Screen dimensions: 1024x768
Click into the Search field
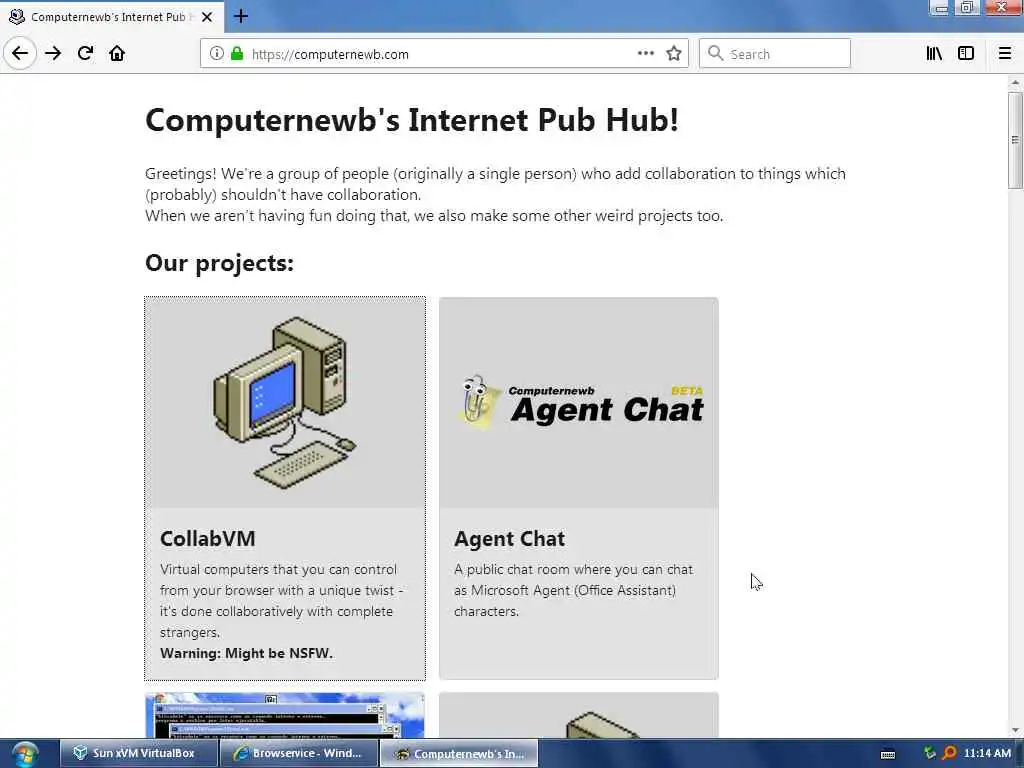point(775,54)
